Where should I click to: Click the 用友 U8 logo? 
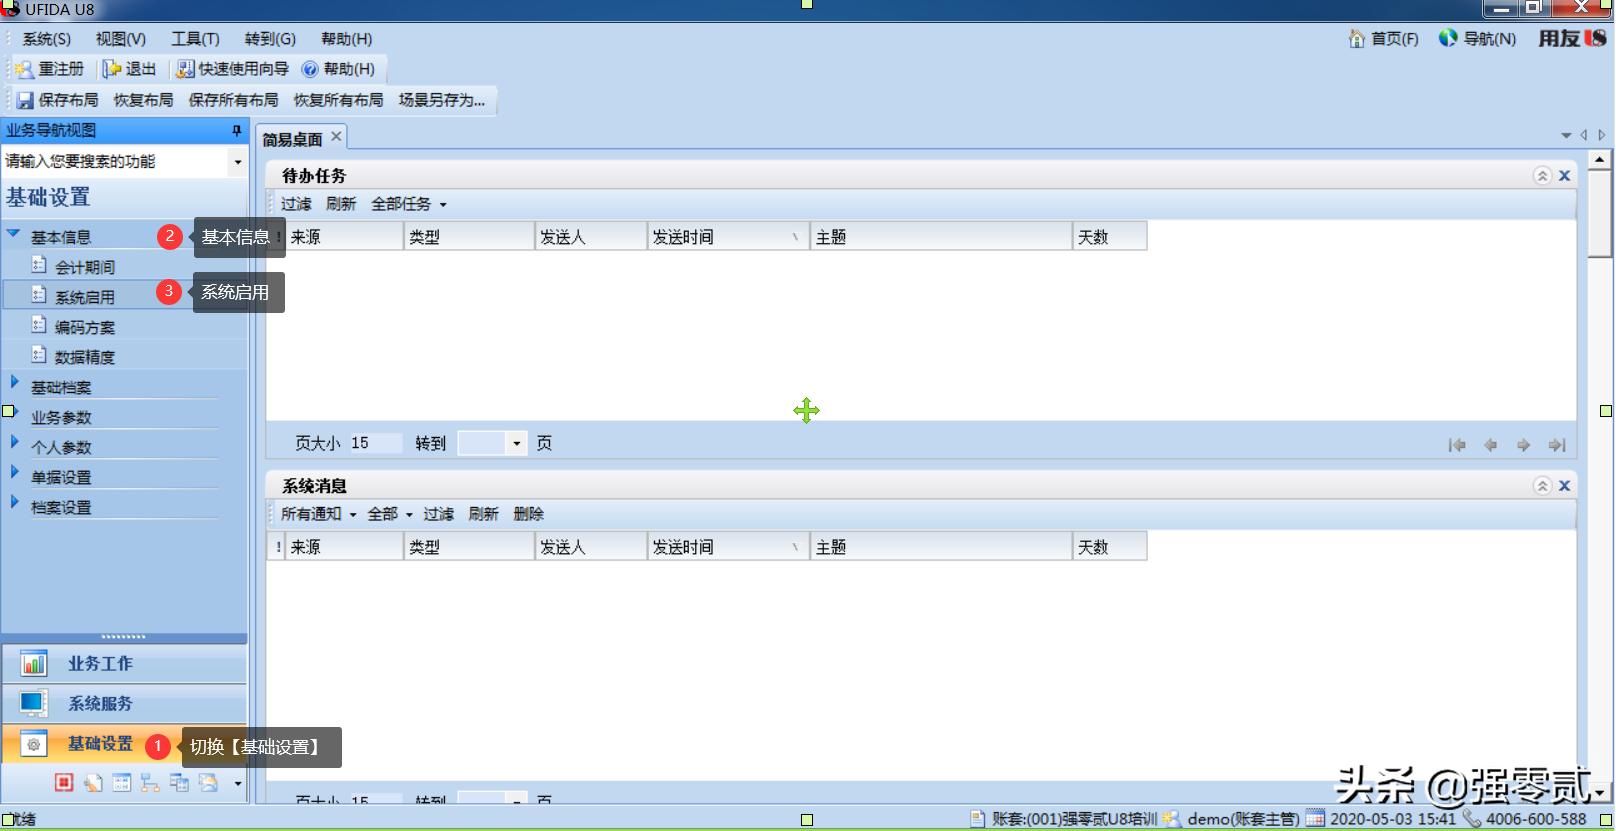pos(1572,38)
